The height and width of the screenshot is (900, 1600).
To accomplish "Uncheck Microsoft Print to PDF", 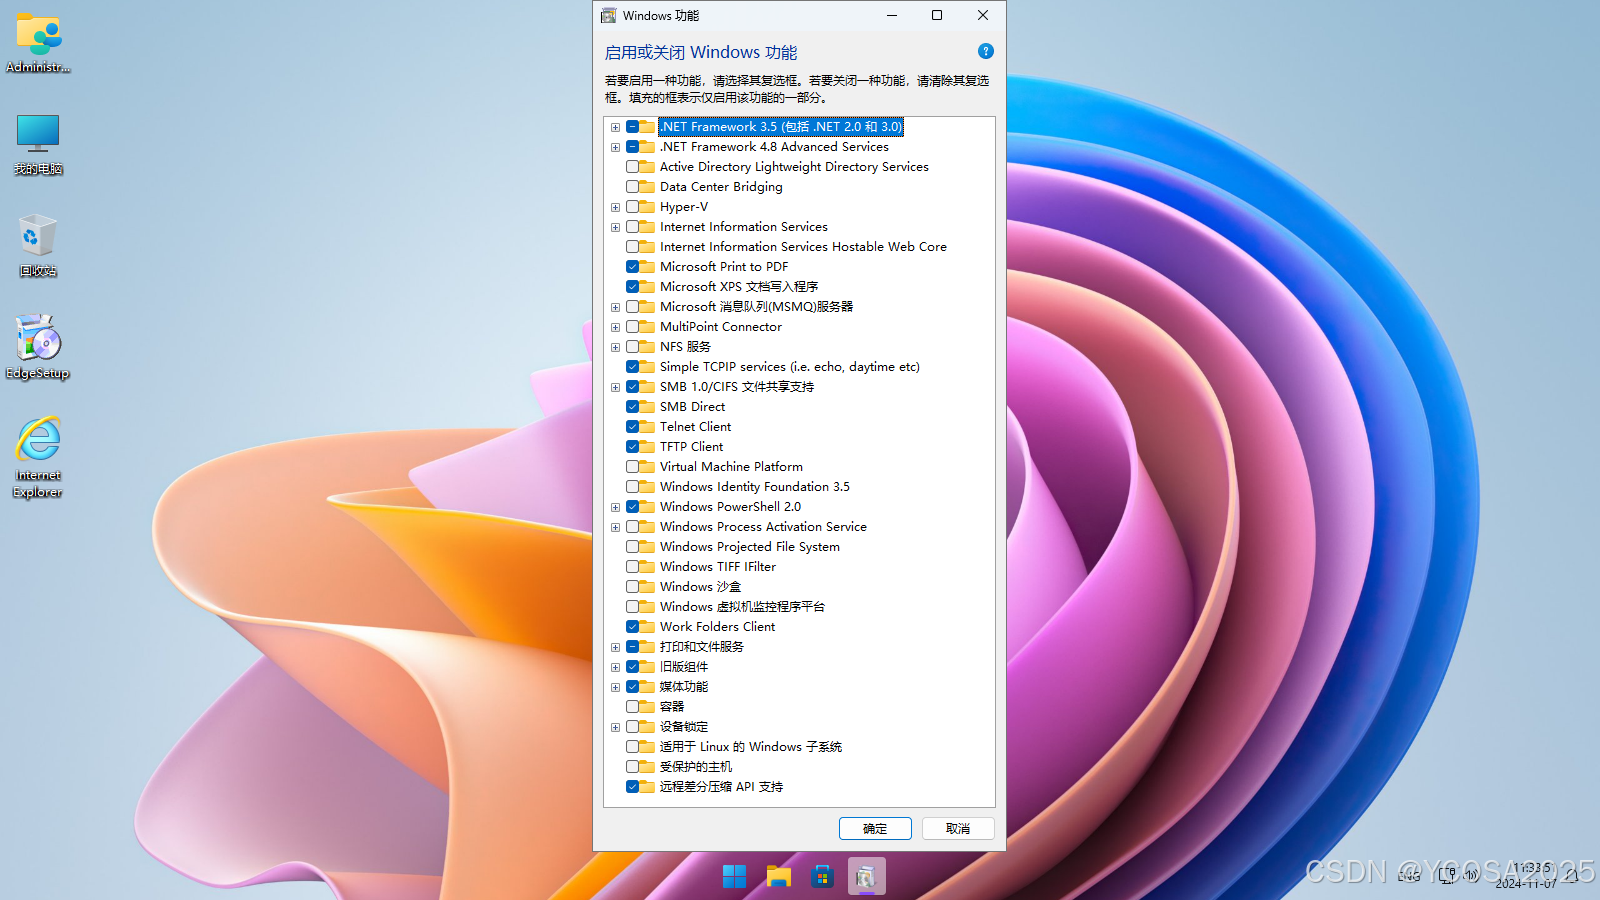I will (x=632, y=267).
